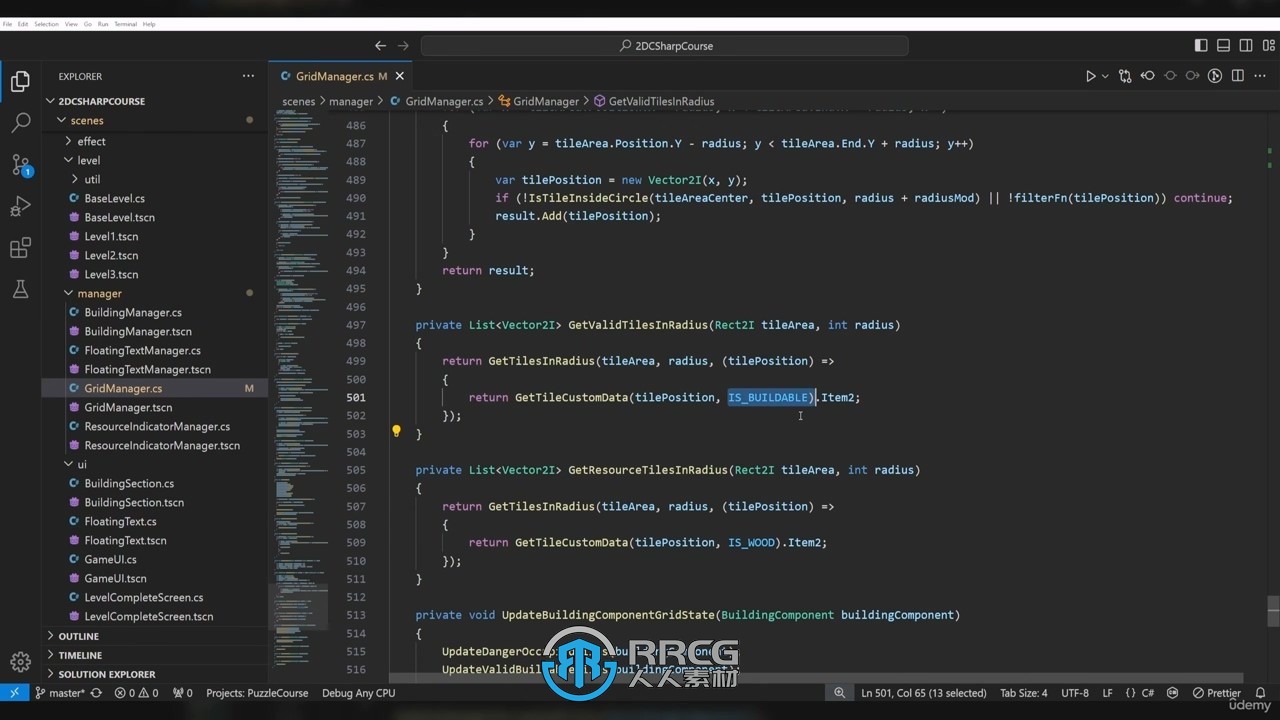Open Explorer views and more actions ellipsis

tap(248, 76)
